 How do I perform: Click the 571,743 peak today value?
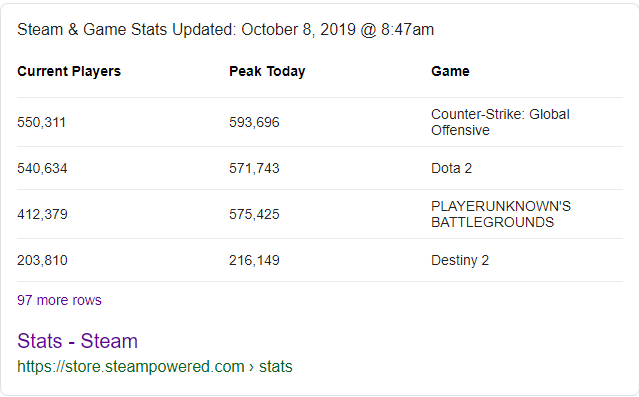click(254, 168)
